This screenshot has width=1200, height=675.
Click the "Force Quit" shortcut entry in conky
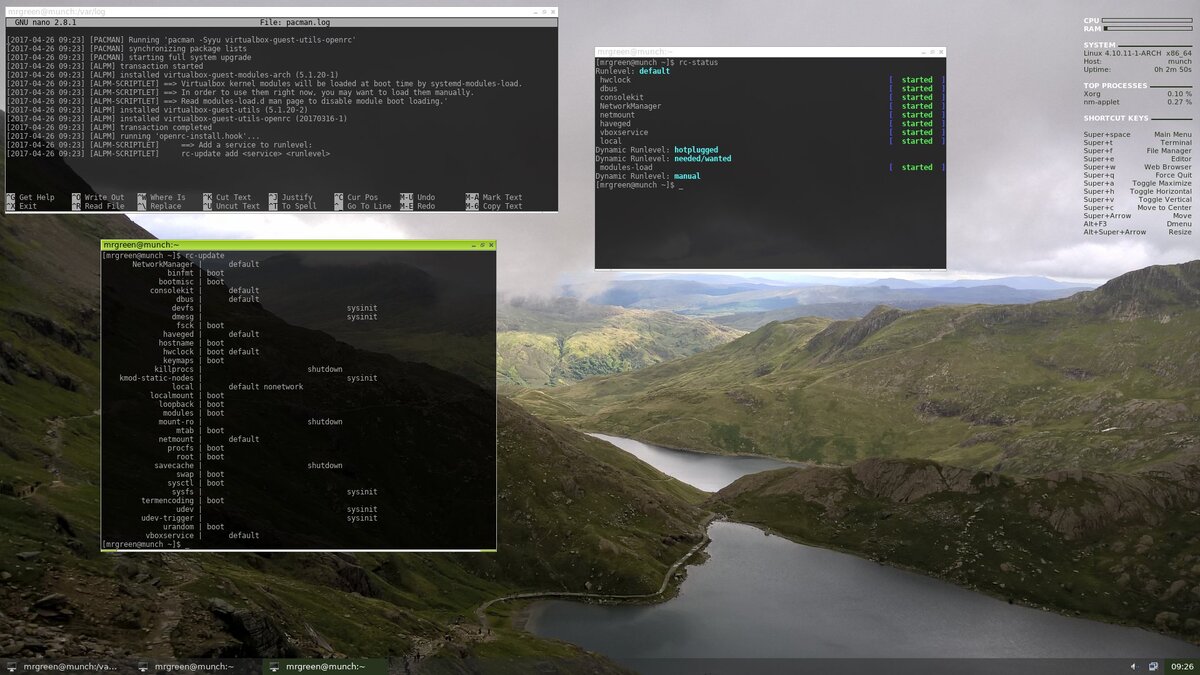click(x=1137, y=175)
